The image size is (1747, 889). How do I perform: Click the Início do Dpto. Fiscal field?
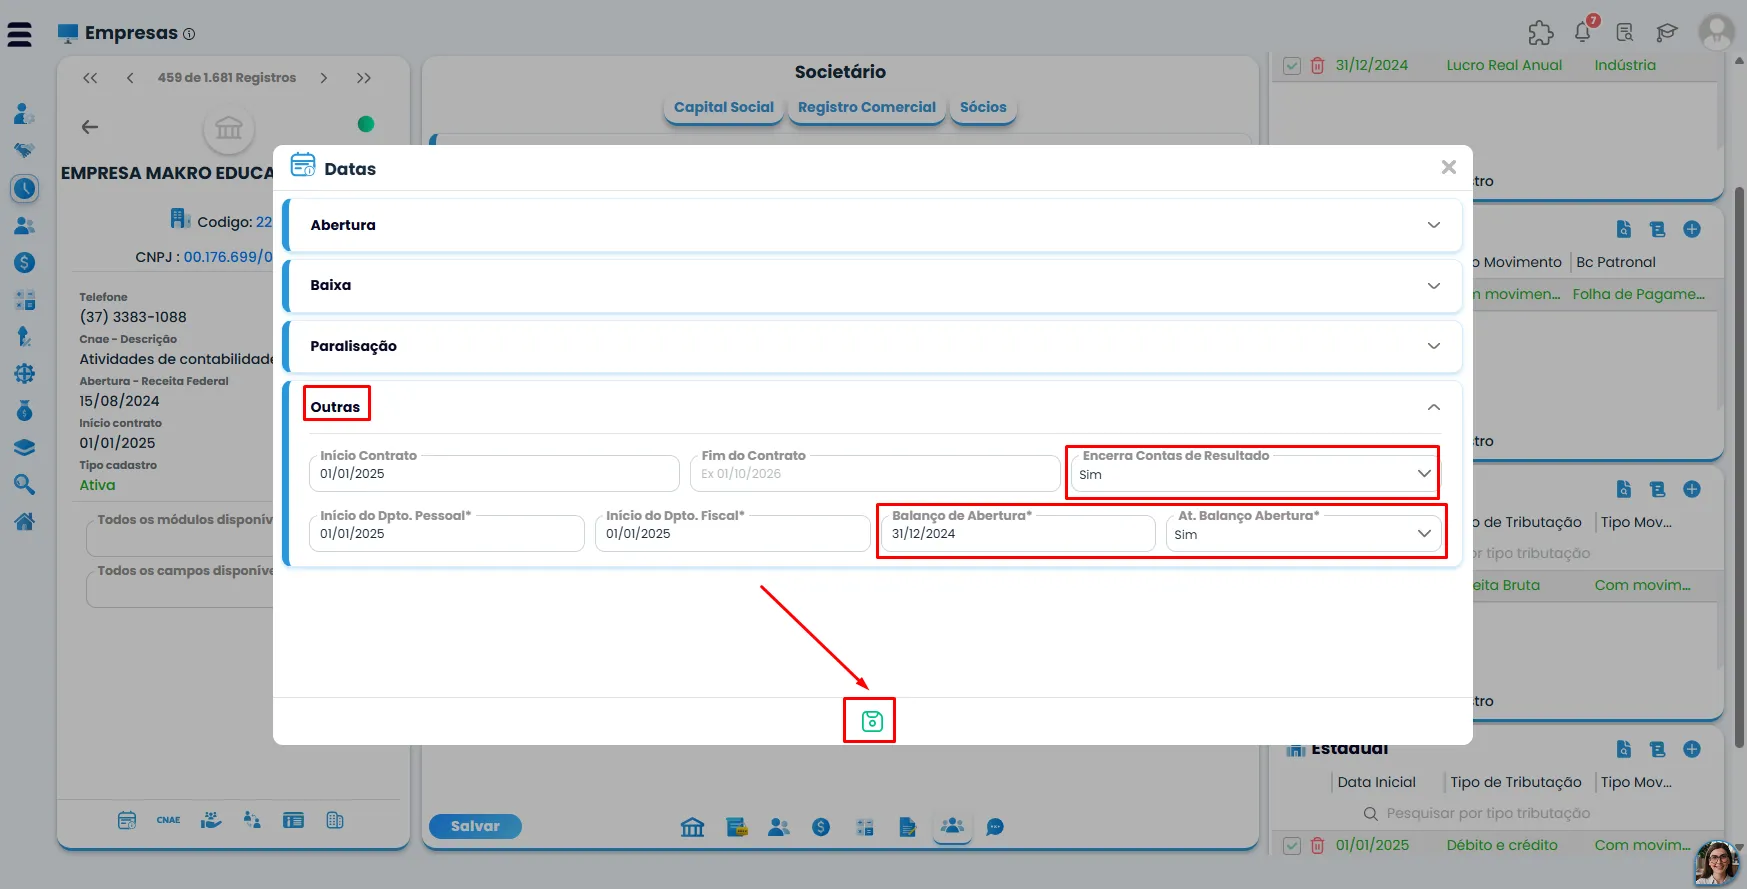click(733, 534)
